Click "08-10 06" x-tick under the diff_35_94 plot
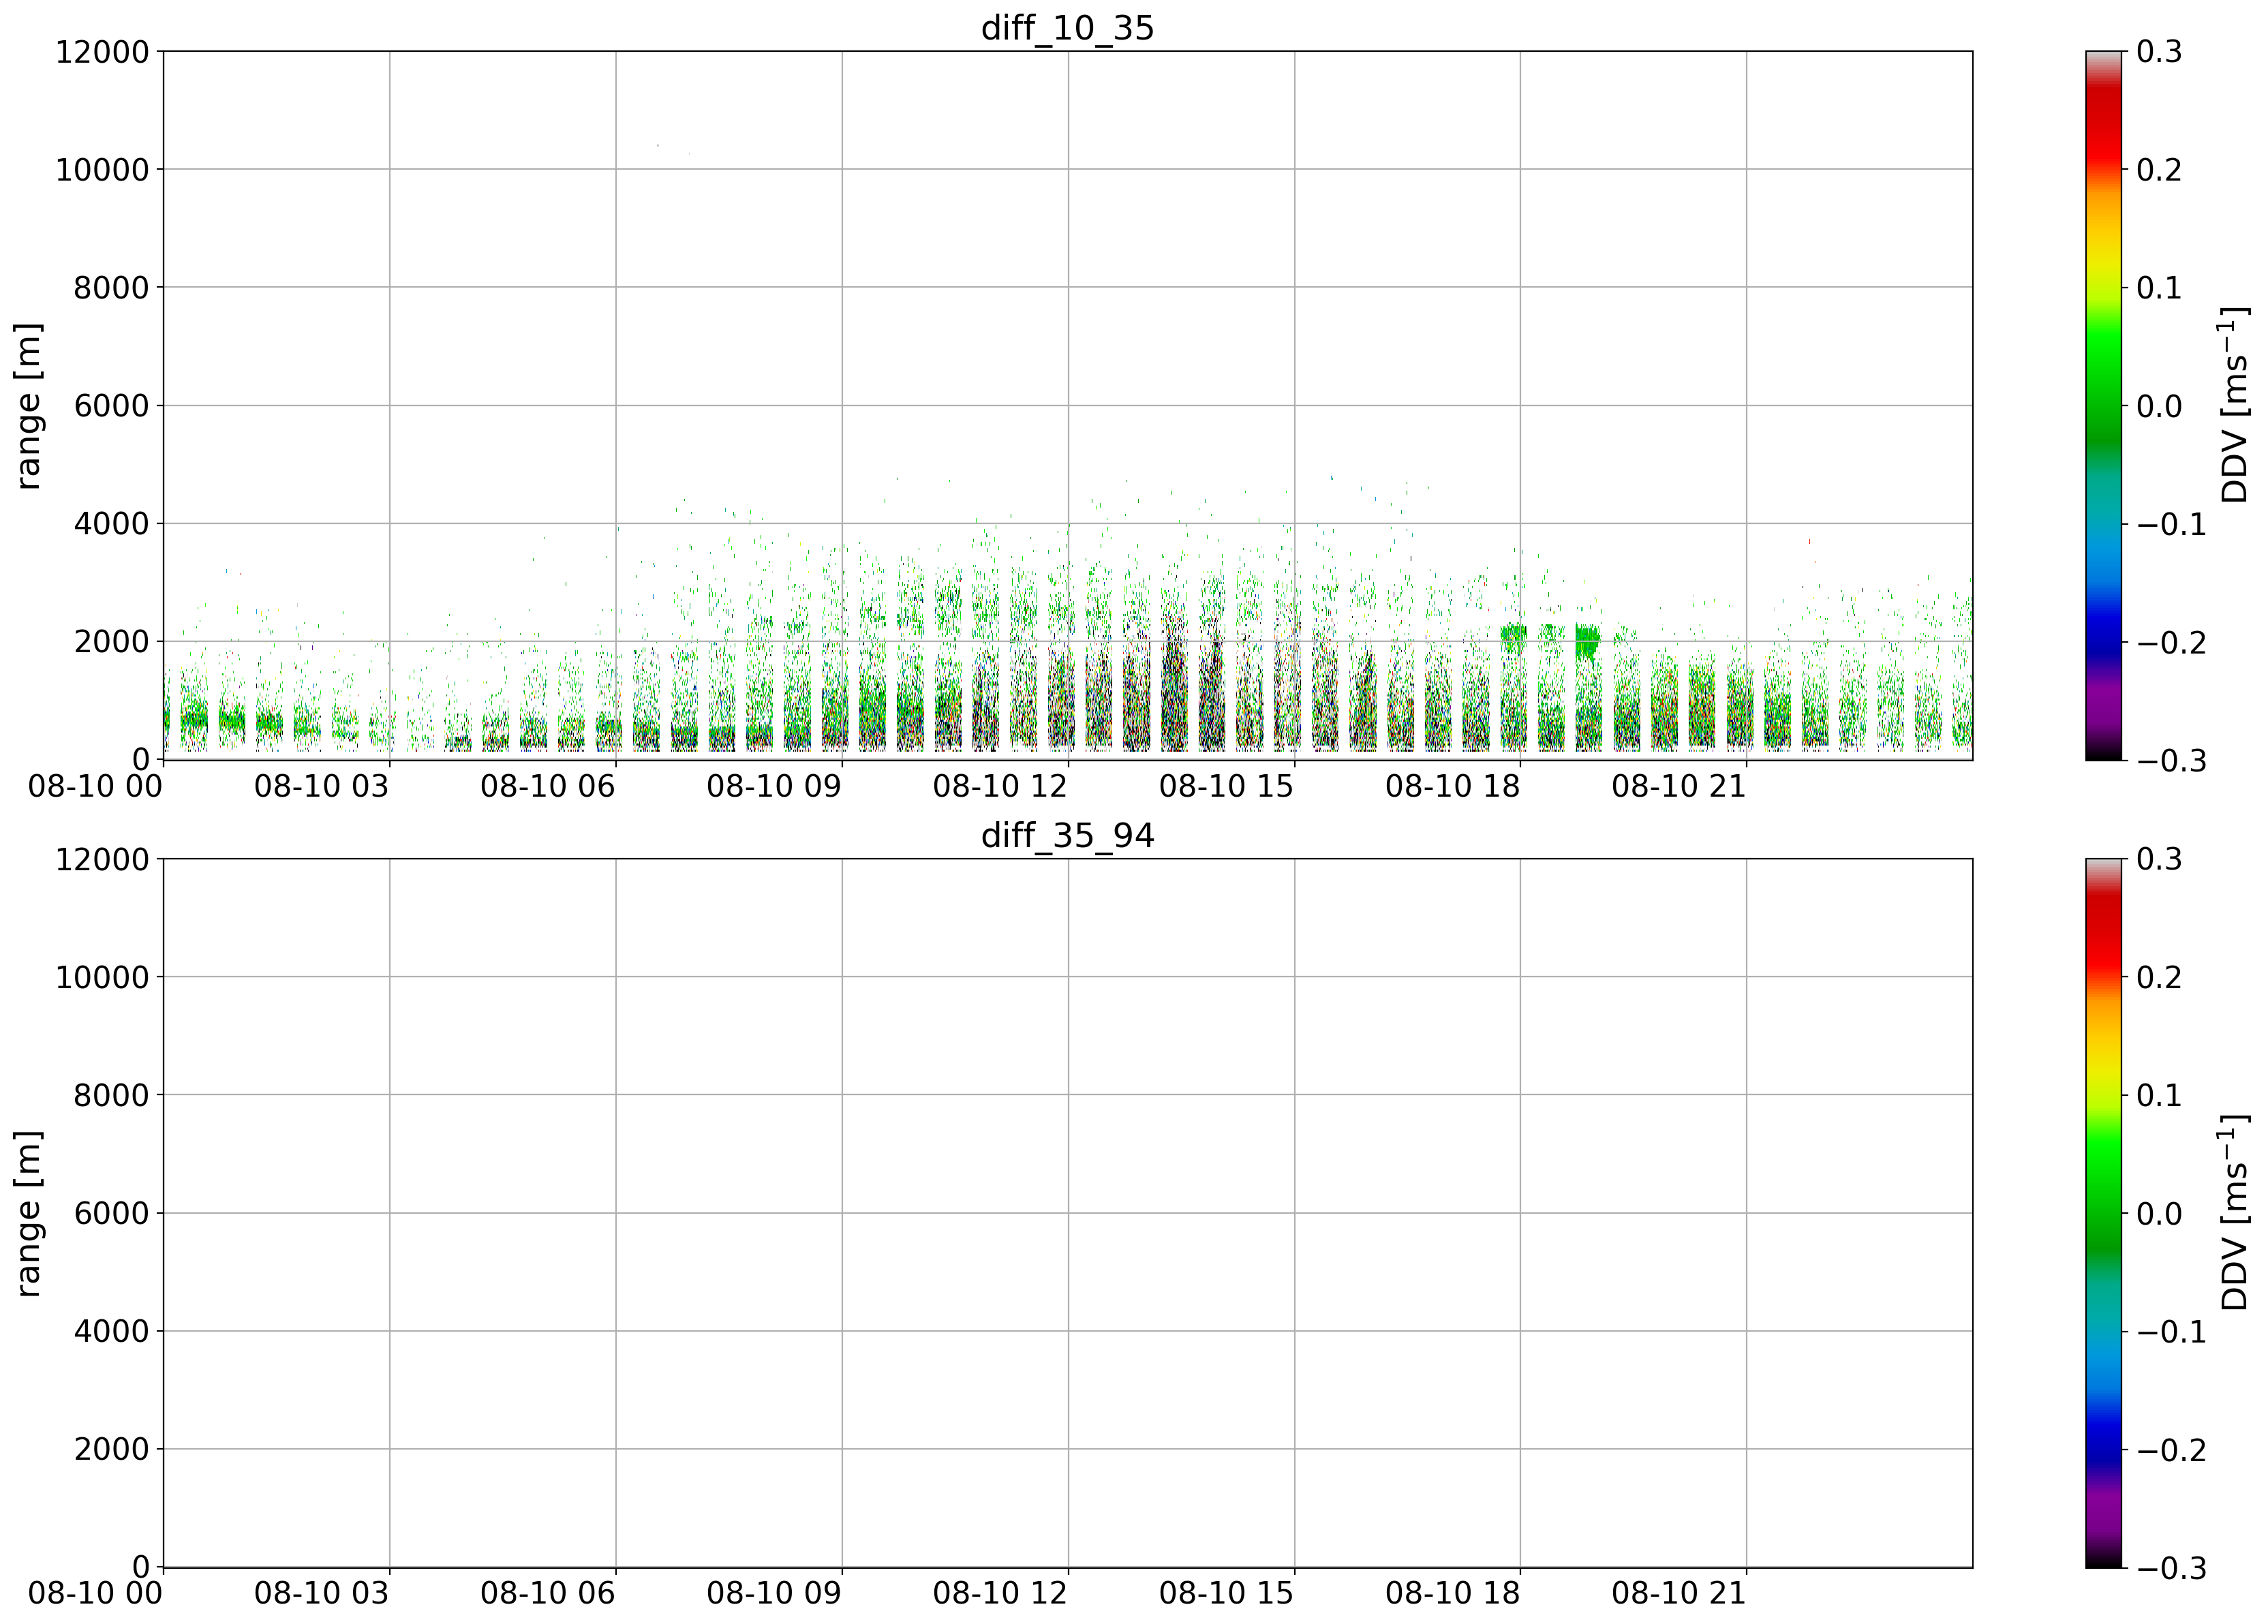This screenshot has height=1624, width=2268. [547, 1594]
